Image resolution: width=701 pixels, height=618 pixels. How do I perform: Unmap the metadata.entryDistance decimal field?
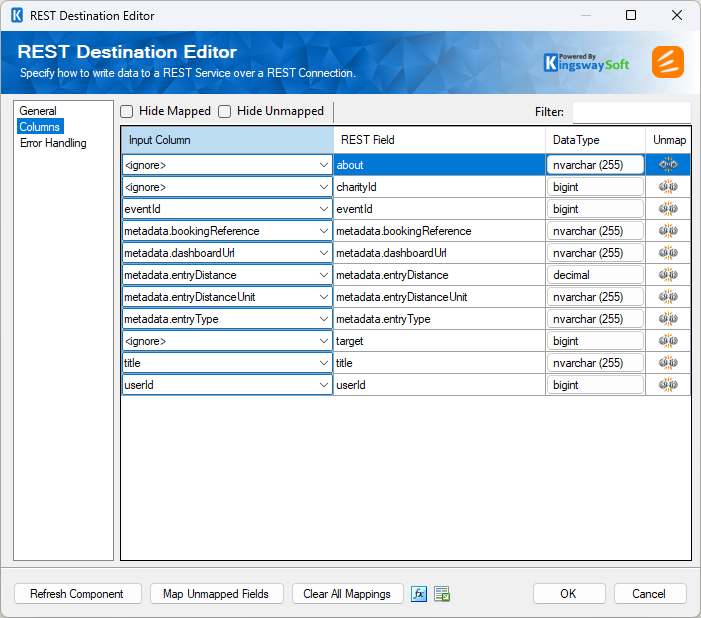(668, 275)
